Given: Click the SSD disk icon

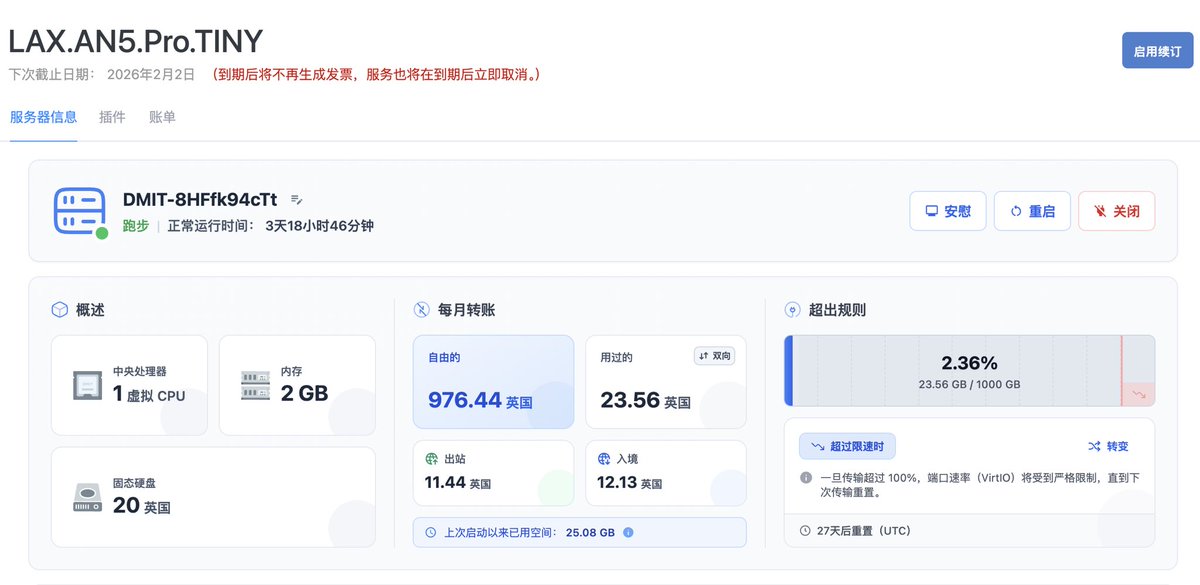Looking at the screenshot, I should click(87, 497).
